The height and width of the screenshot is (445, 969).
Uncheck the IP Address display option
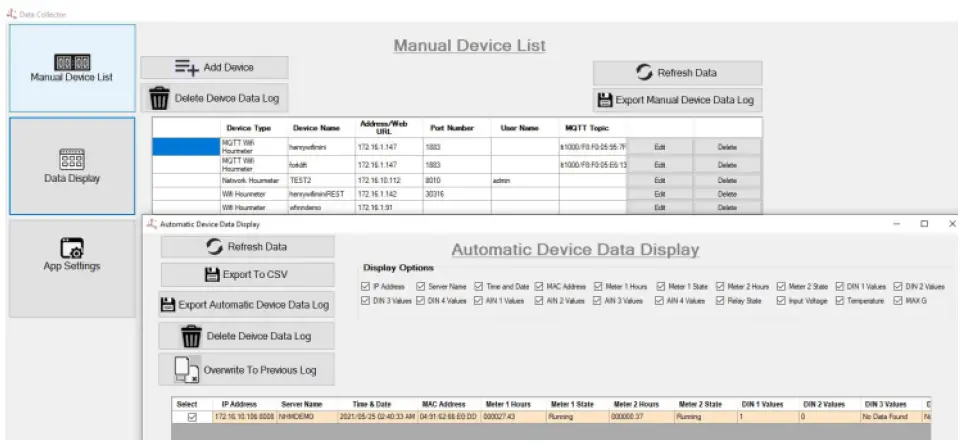pos(365,287)
